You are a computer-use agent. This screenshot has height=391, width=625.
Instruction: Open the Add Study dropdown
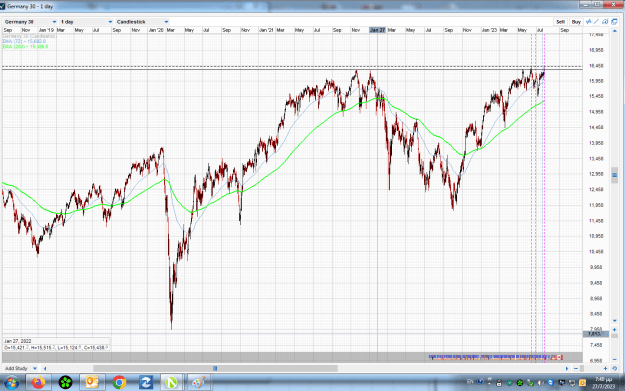pyautogui.click(x=21, y=368)
